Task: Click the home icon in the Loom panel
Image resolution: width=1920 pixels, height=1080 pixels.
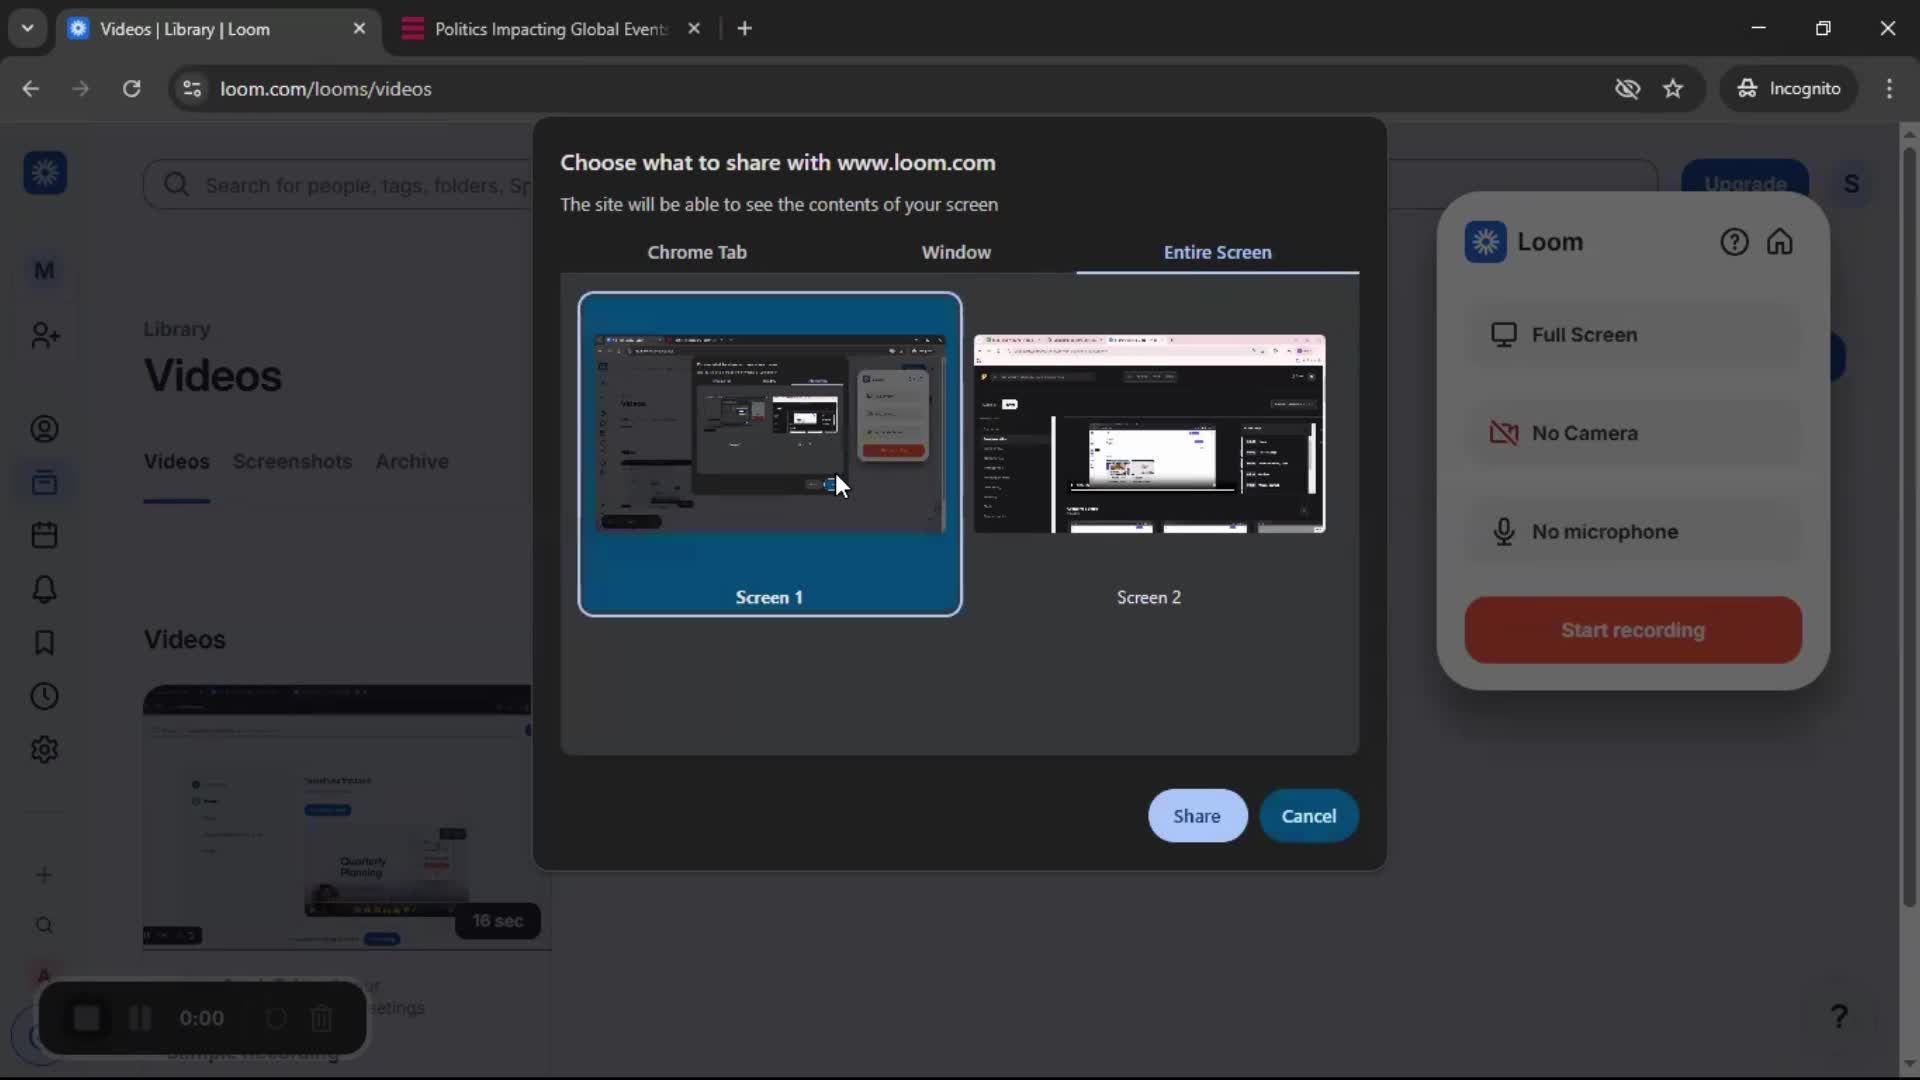Action: [1780, 241]
